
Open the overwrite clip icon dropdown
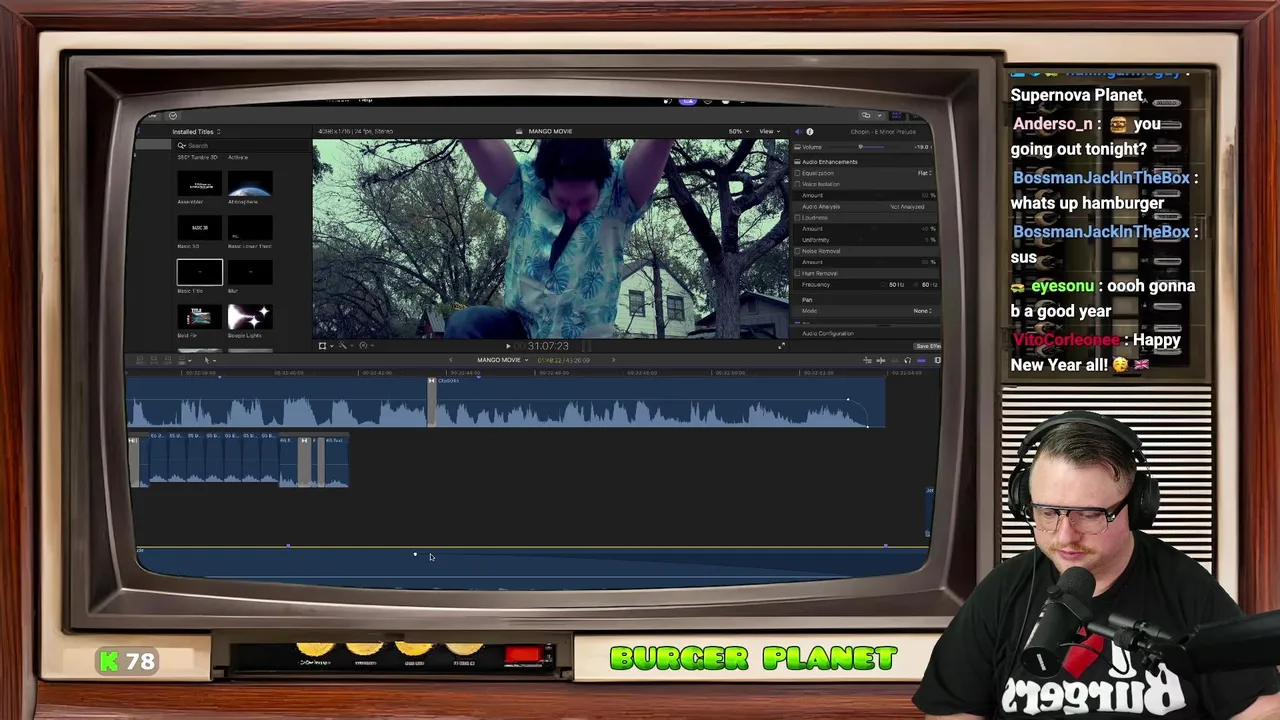tap(186, 360)
